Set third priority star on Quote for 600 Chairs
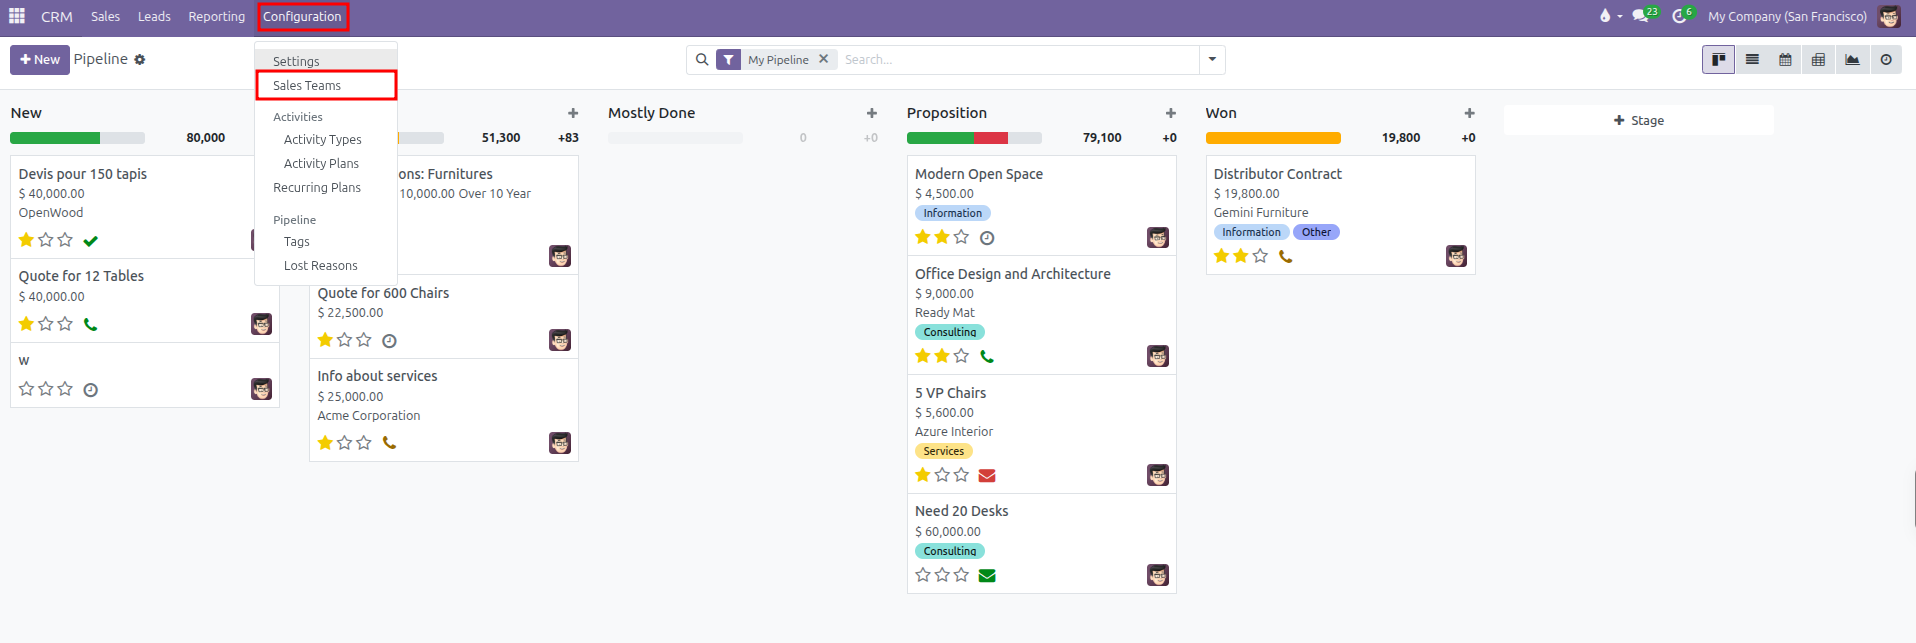Screen dimensions: 1916x643 (364, 339)
